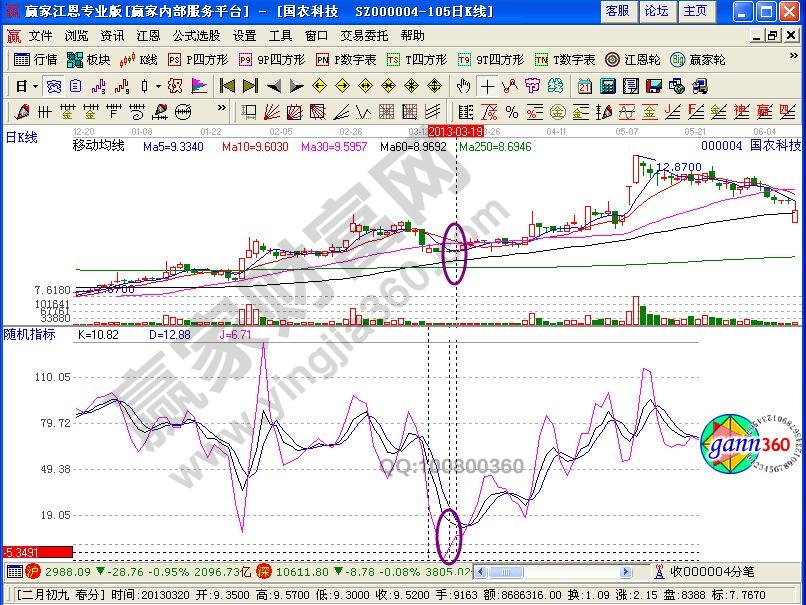Open the 公式选股 menu

pyautogui.click(x=197, y=35)
